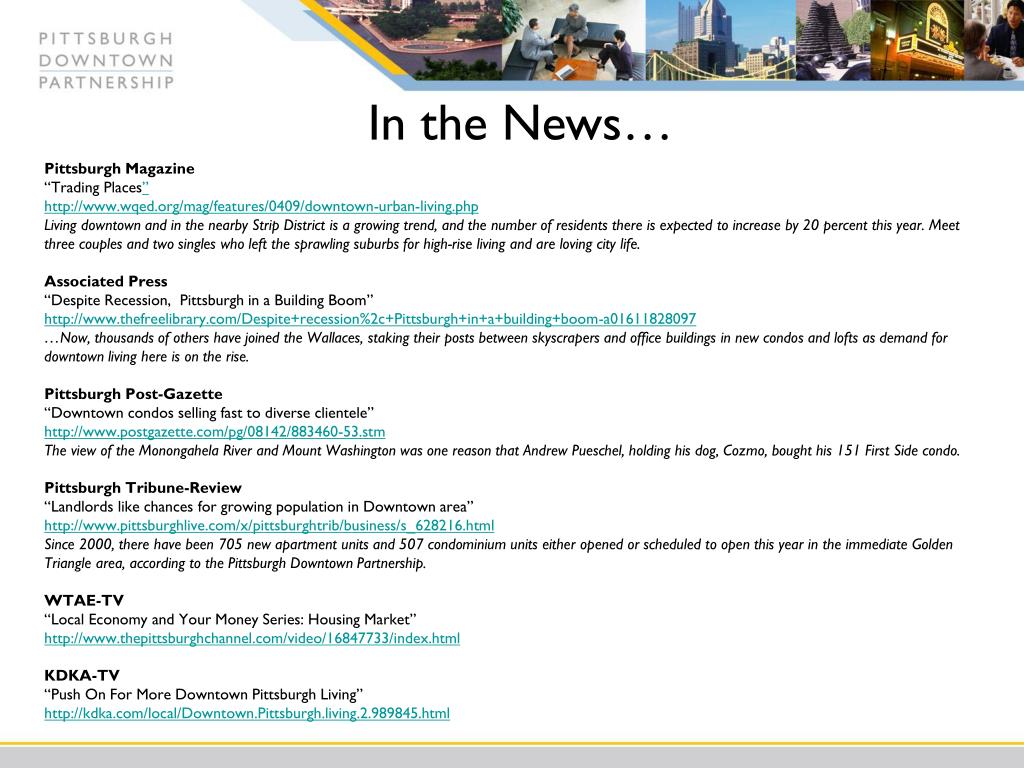Click "Landlords like chances for growing population" title

click(x=259, y=507)
